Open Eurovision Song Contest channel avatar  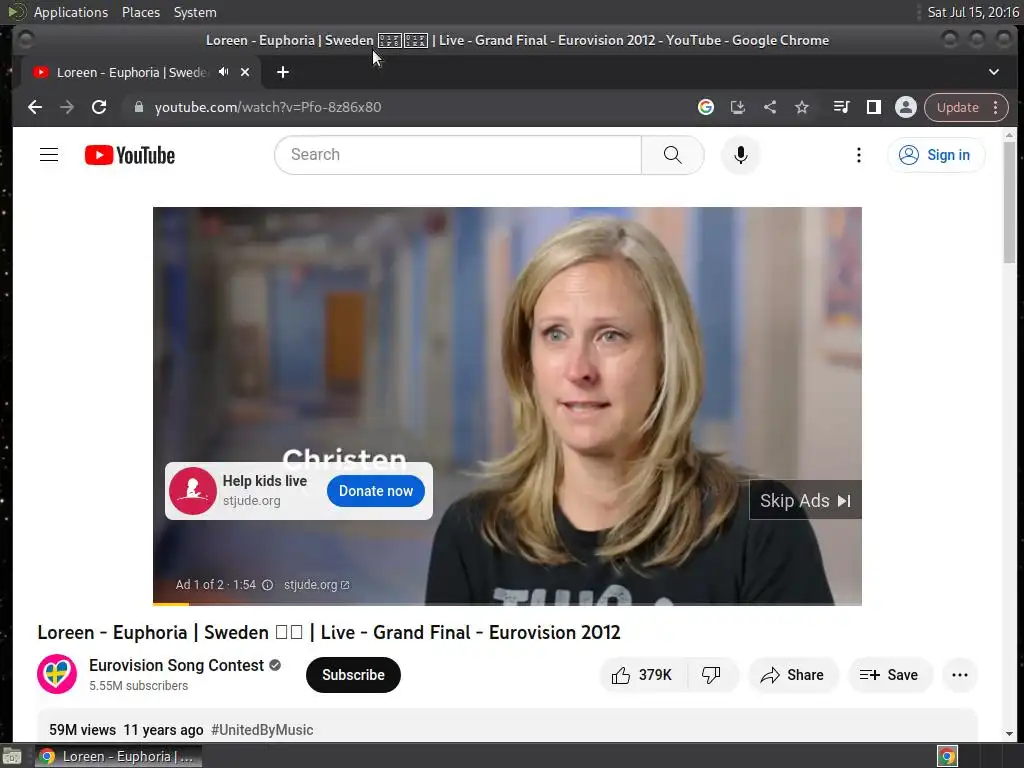[x=57, y=674]
